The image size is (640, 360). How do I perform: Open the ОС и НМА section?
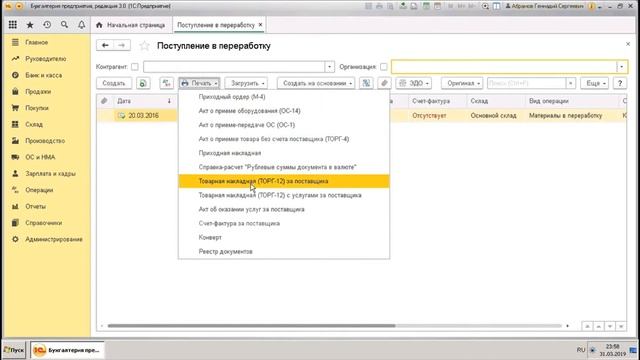(40, 157)
